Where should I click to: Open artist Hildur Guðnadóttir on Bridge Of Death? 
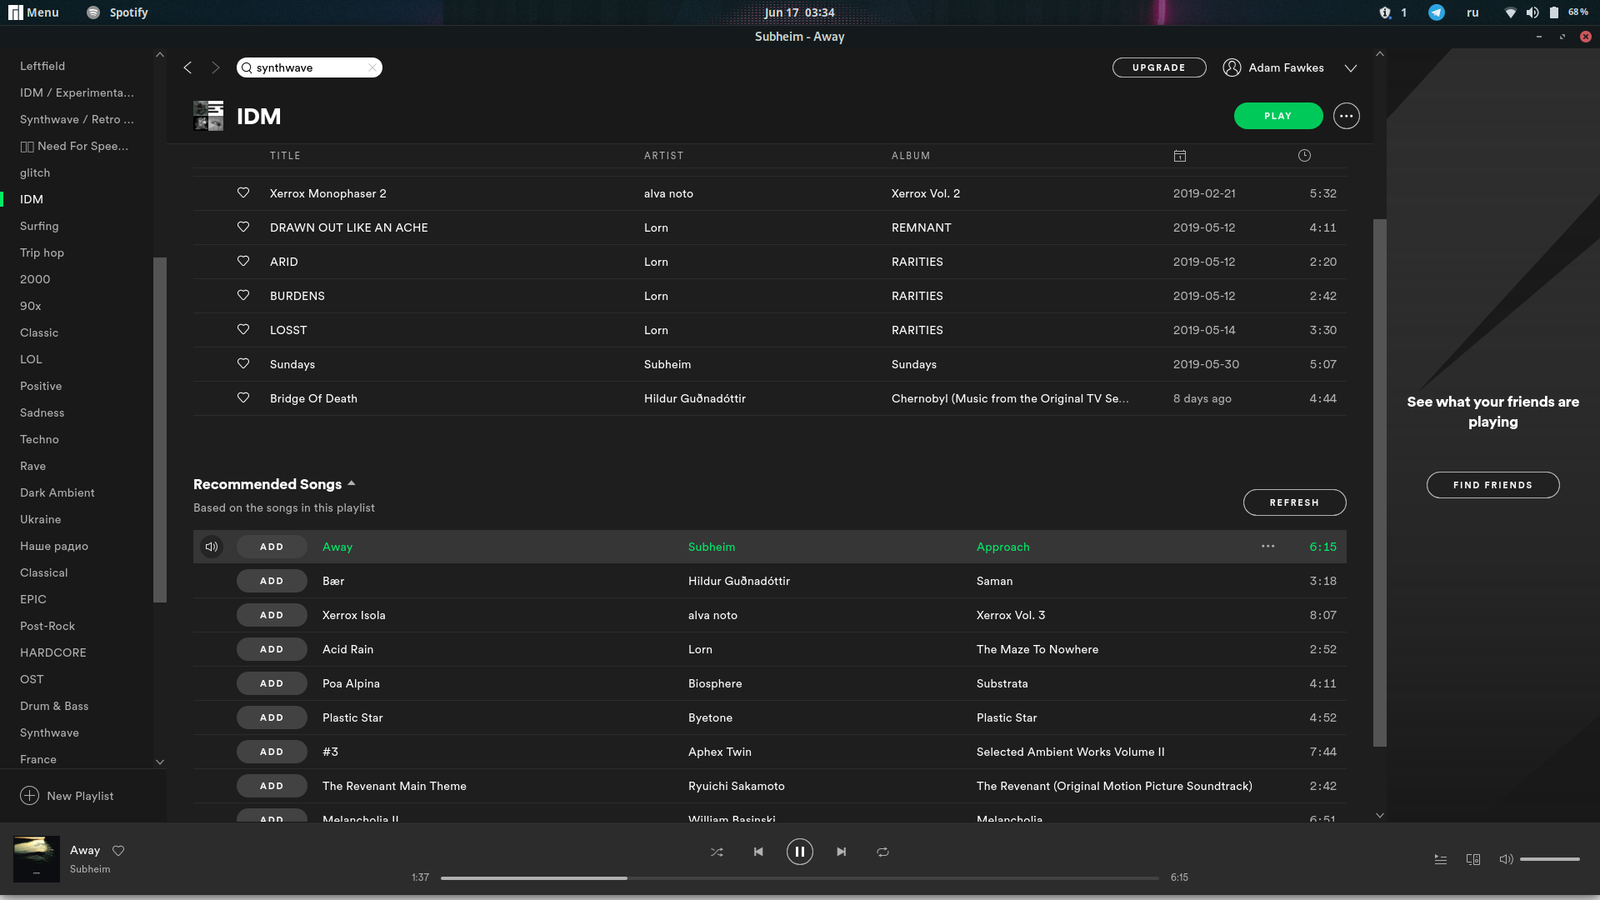[695, 398]
